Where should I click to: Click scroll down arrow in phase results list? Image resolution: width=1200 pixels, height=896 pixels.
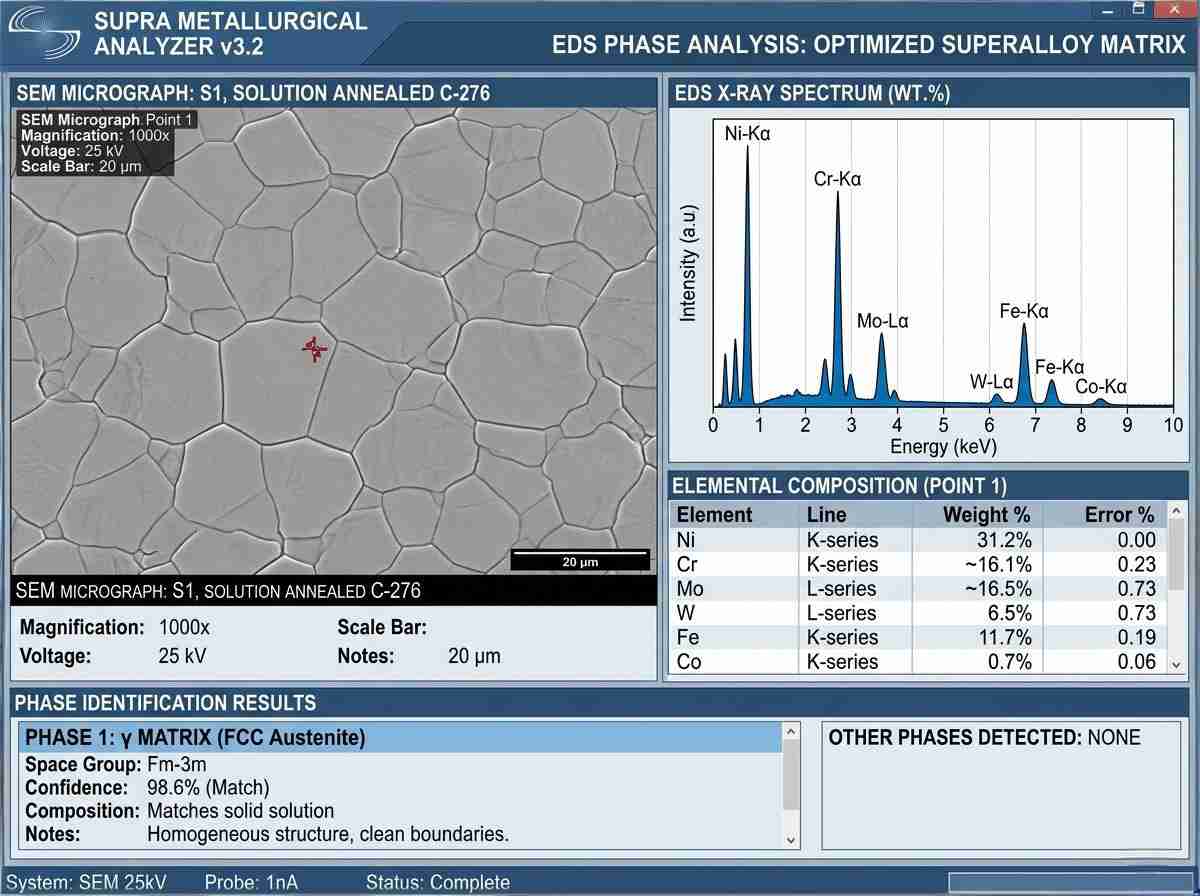coord(791,840)
